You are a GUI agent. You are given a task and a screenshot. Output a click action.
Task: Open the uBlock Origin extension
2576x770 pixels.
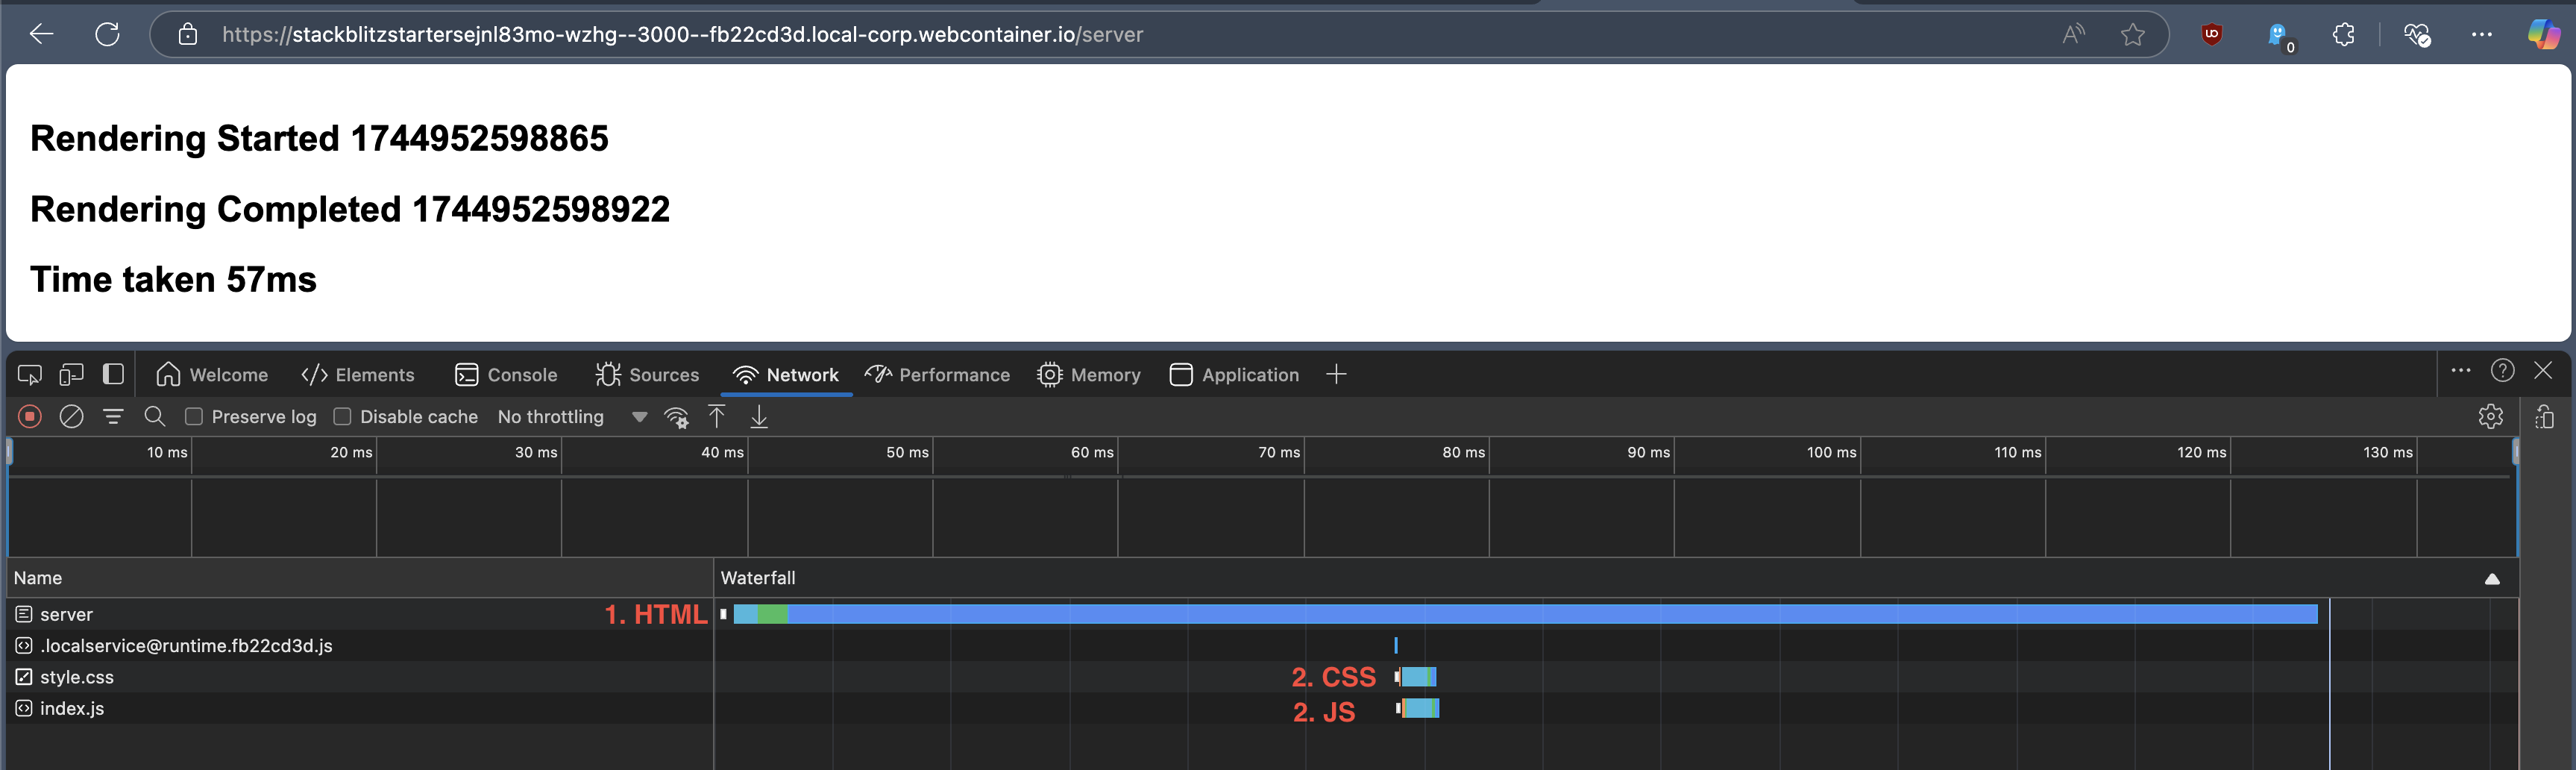click(x=2212, y=34)
